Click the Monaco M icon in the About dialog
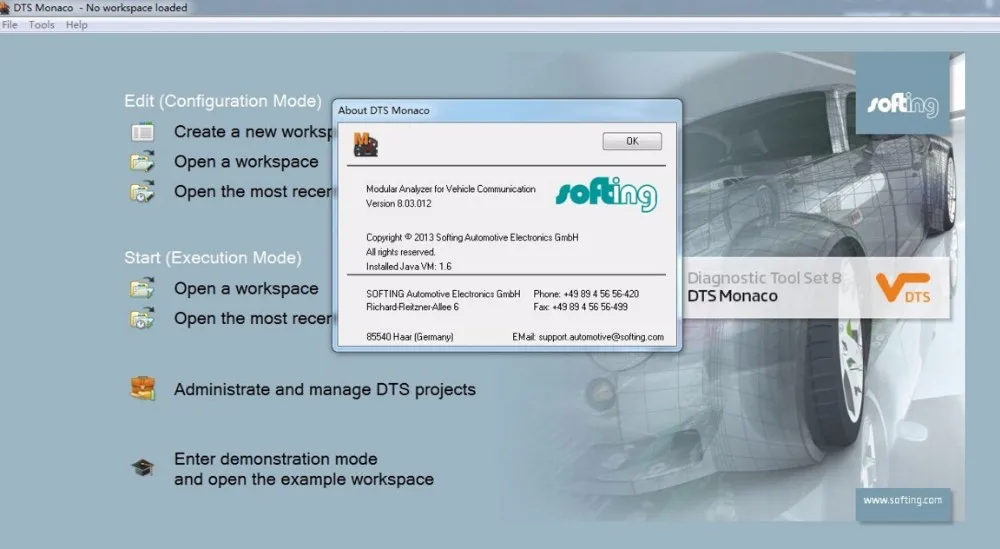The image size is (1000, 549). click(365, 144)
